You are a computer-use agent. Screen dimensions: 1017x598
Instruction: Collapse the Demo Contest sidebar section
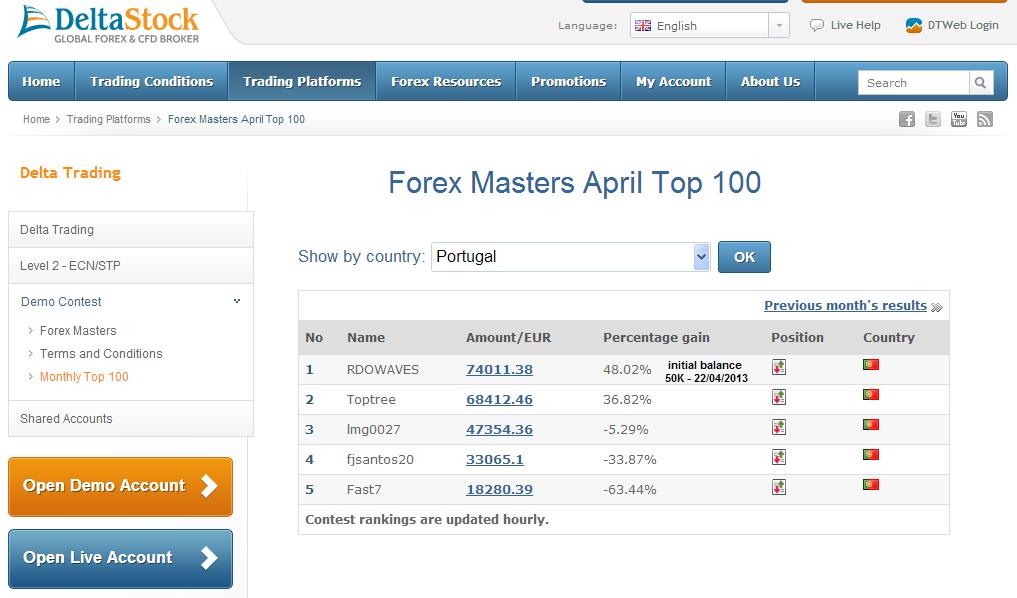click(237, 301)
